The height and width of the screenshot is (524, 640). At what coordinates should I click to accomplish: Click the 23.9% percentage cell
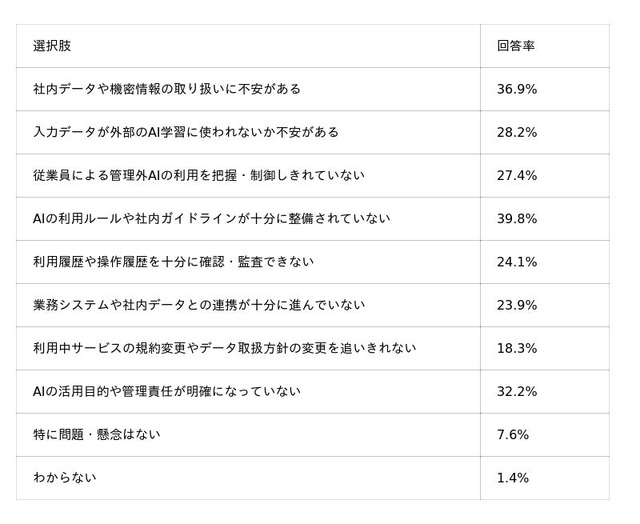pos(516,306)
